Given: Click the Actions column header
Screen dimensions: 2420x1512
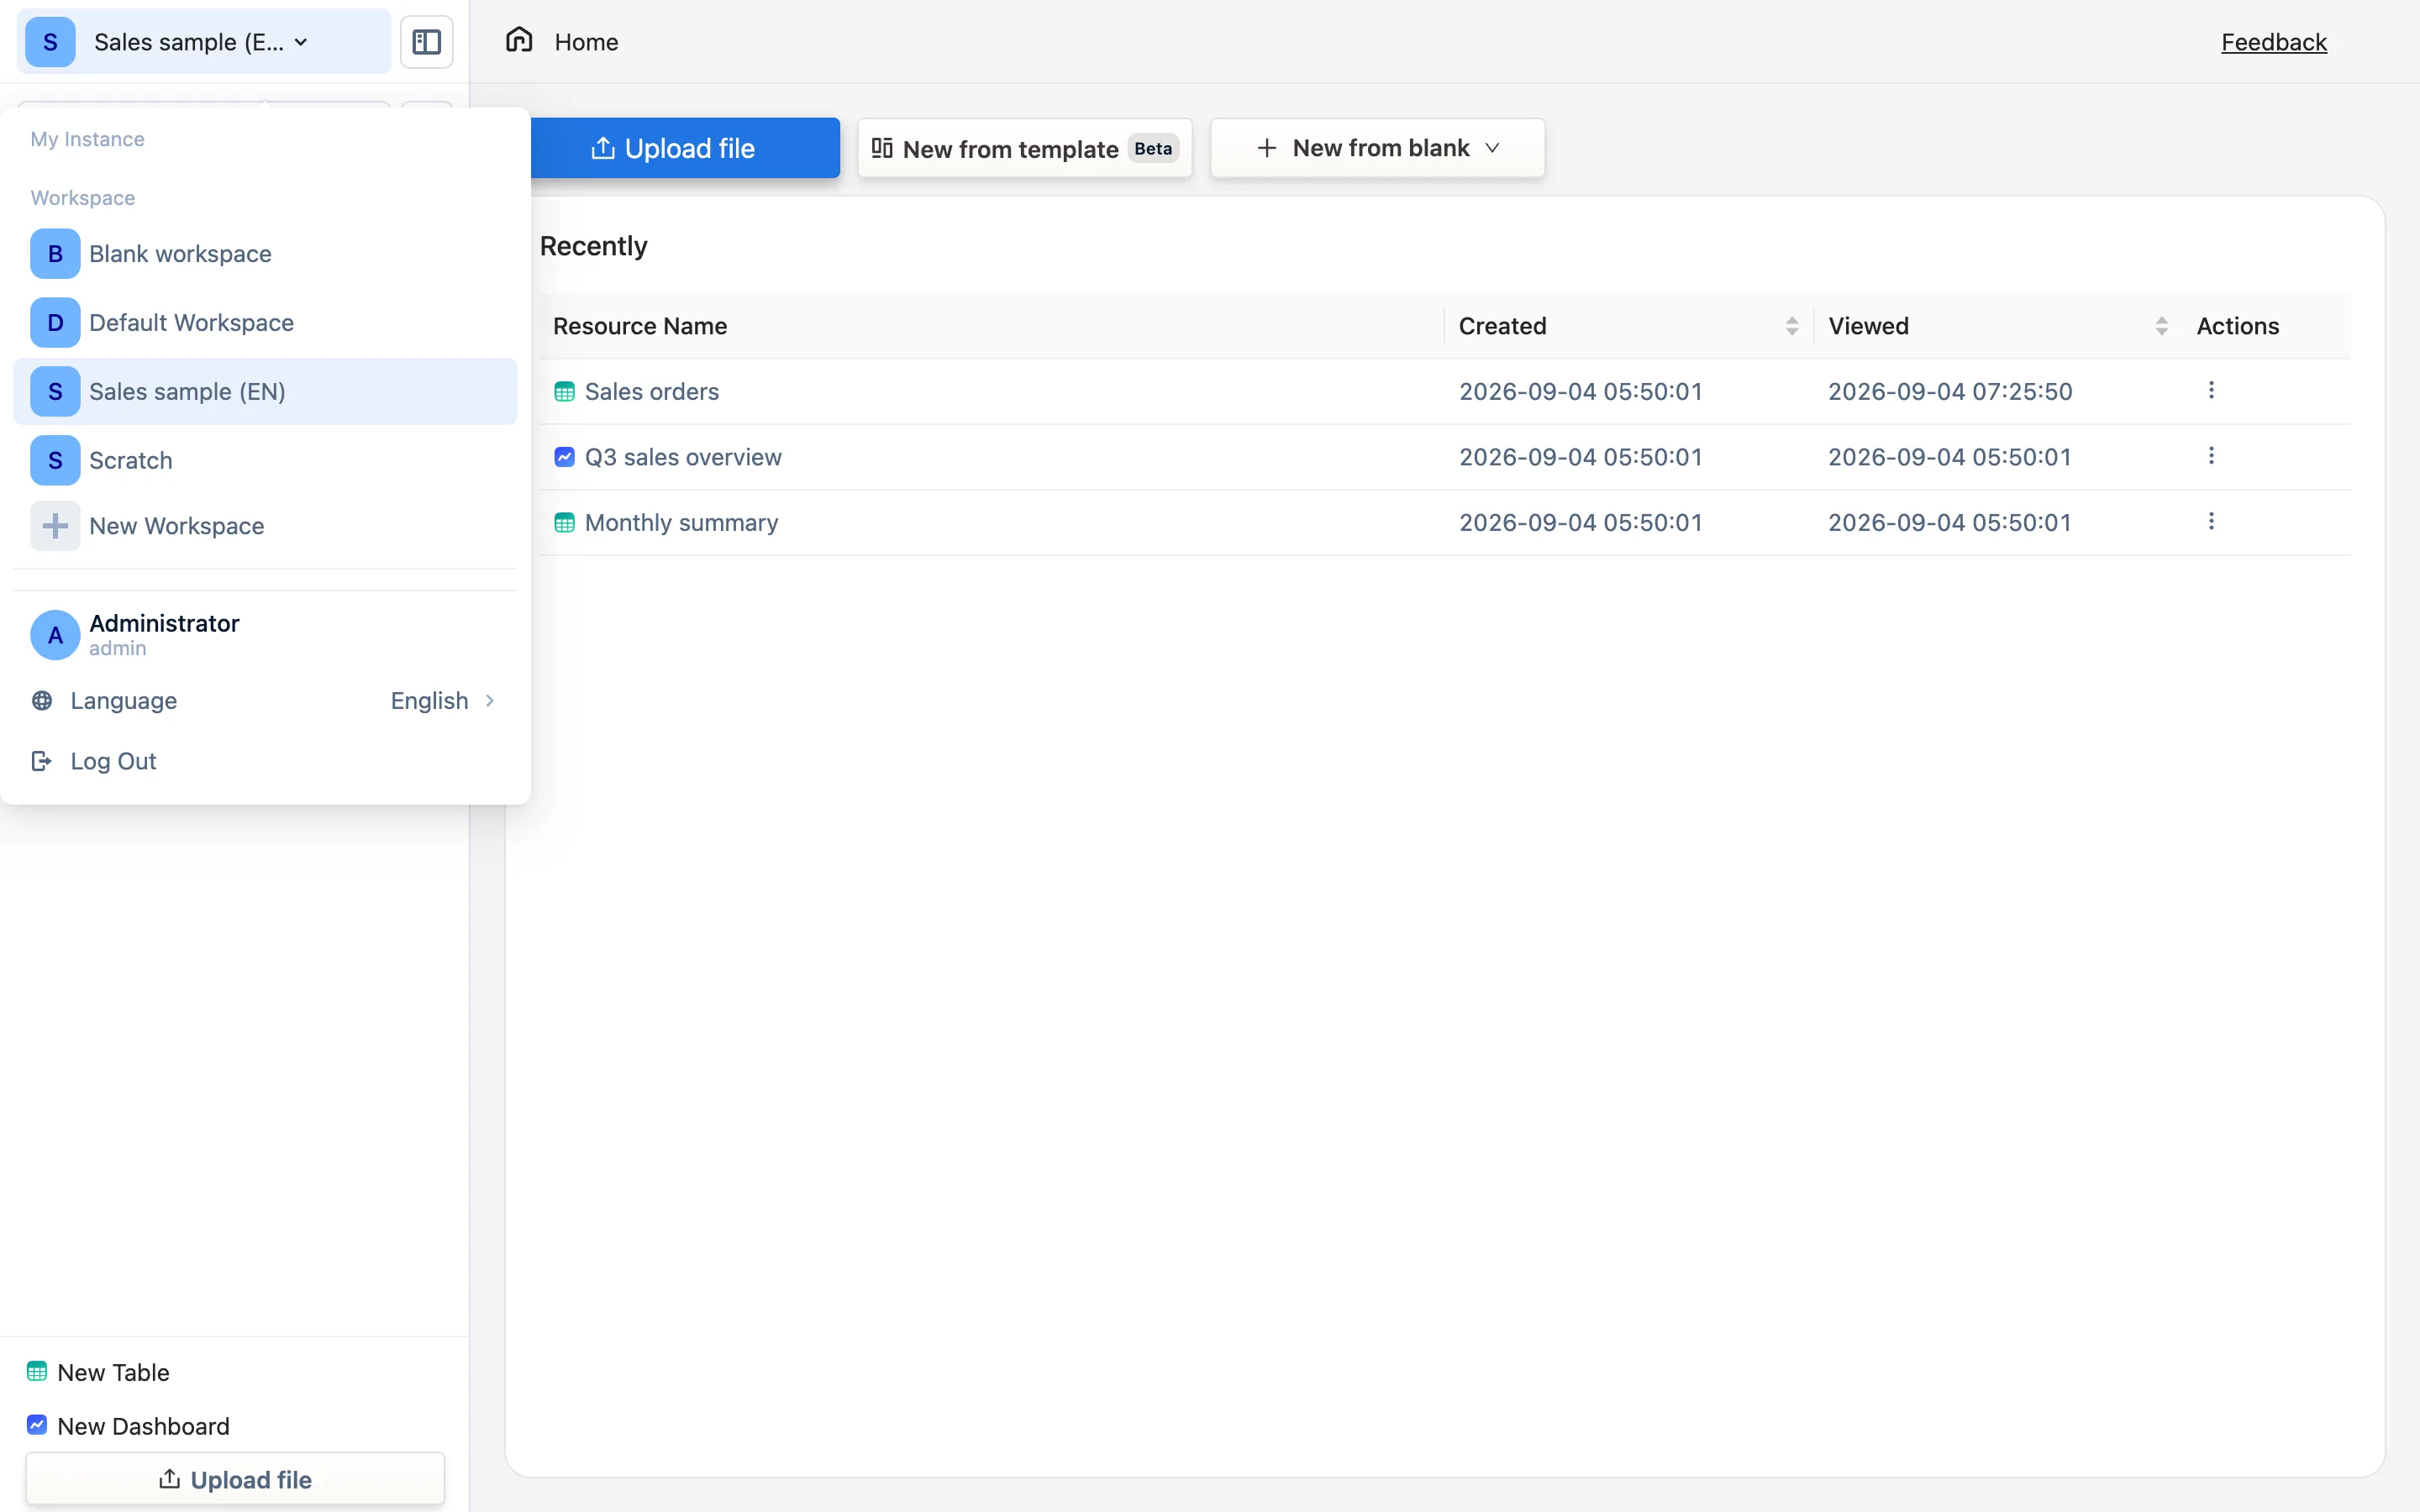Looking at the screenshot, I should pyautogui.click(x=2238, y=326).
